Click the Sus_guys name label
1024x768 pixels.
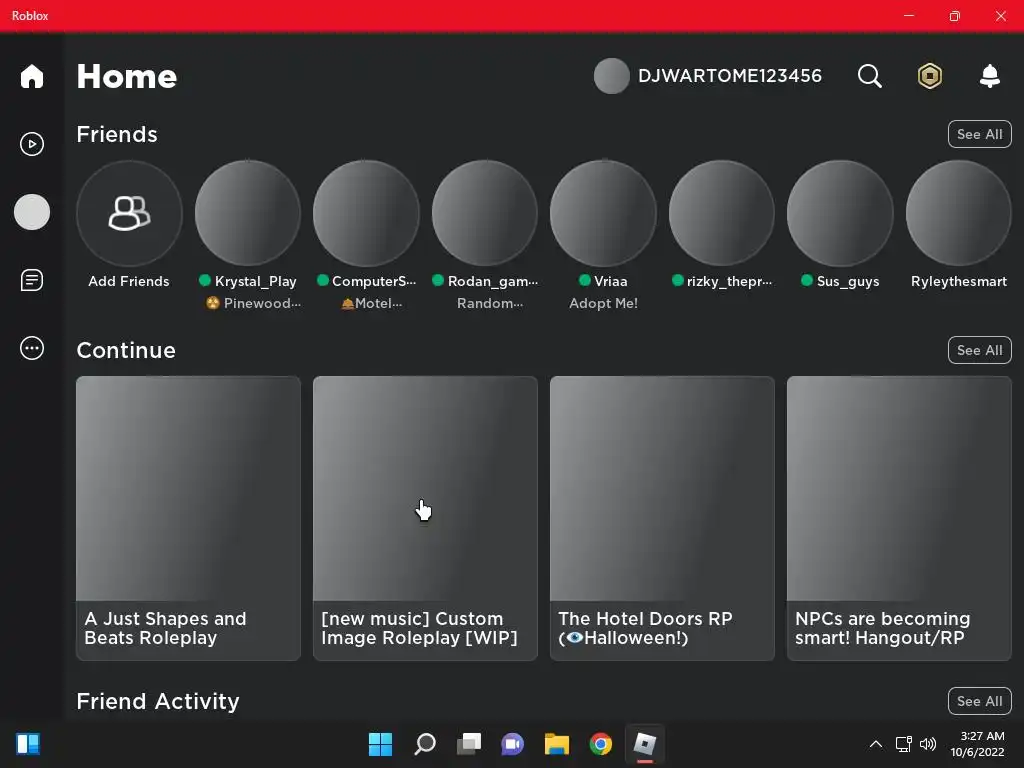click(x=848, y=281)
